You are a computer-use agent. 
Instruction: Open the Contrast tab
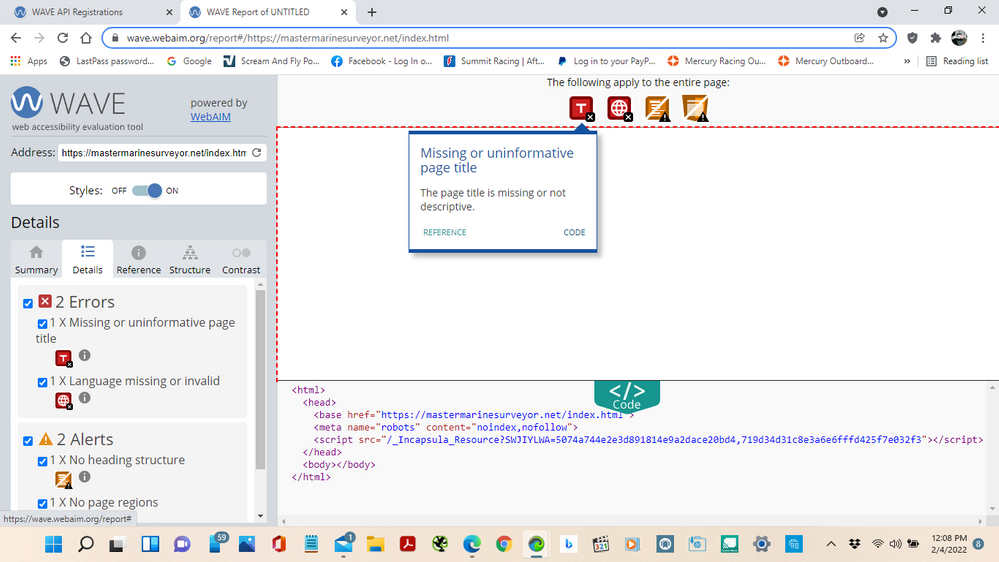pyautogui.click(x=241, y=259)
